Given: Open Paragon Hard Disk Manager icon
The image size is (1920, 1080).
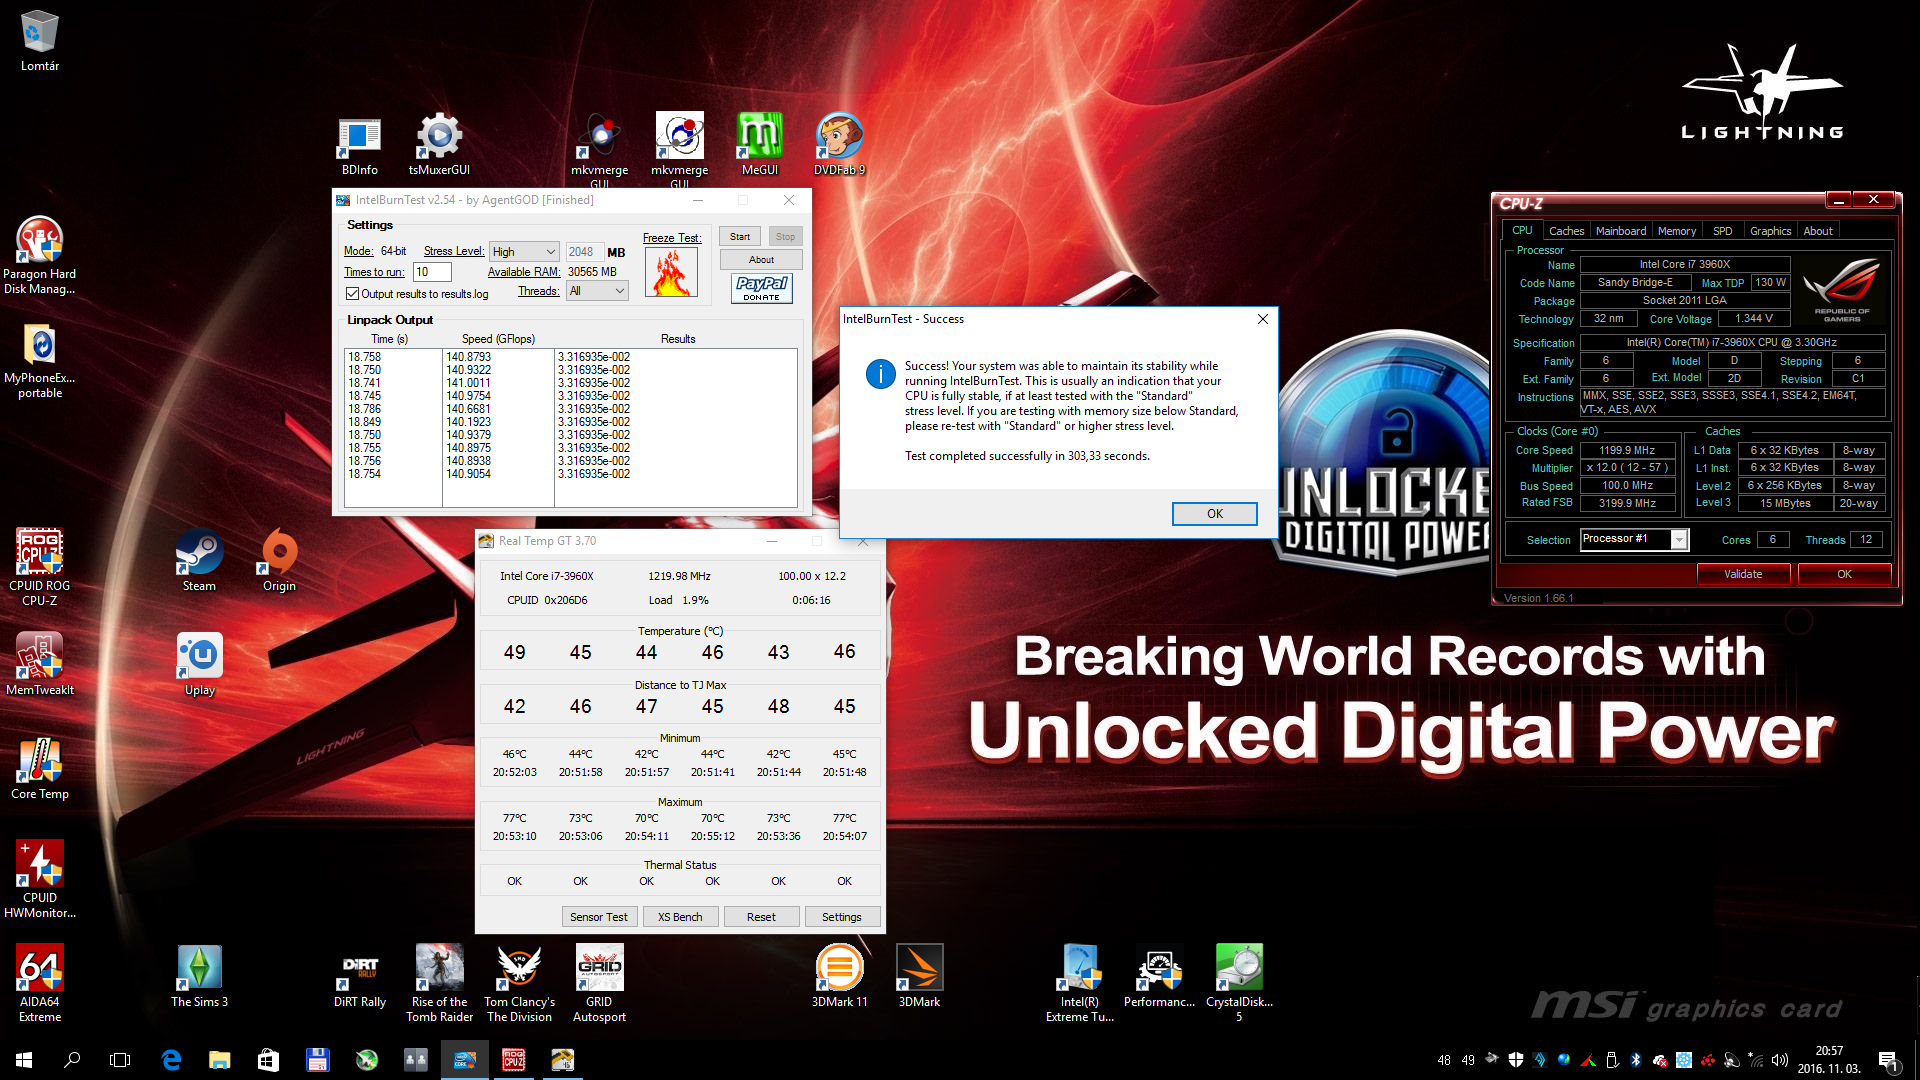Looking at the screenshot, I should [40, 256].
